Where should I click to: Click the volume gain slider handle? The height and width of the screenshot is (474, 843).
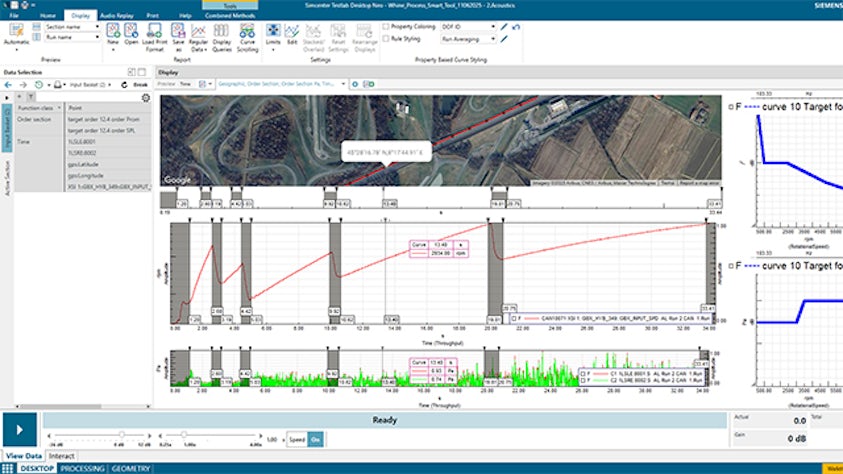[122, 434]
